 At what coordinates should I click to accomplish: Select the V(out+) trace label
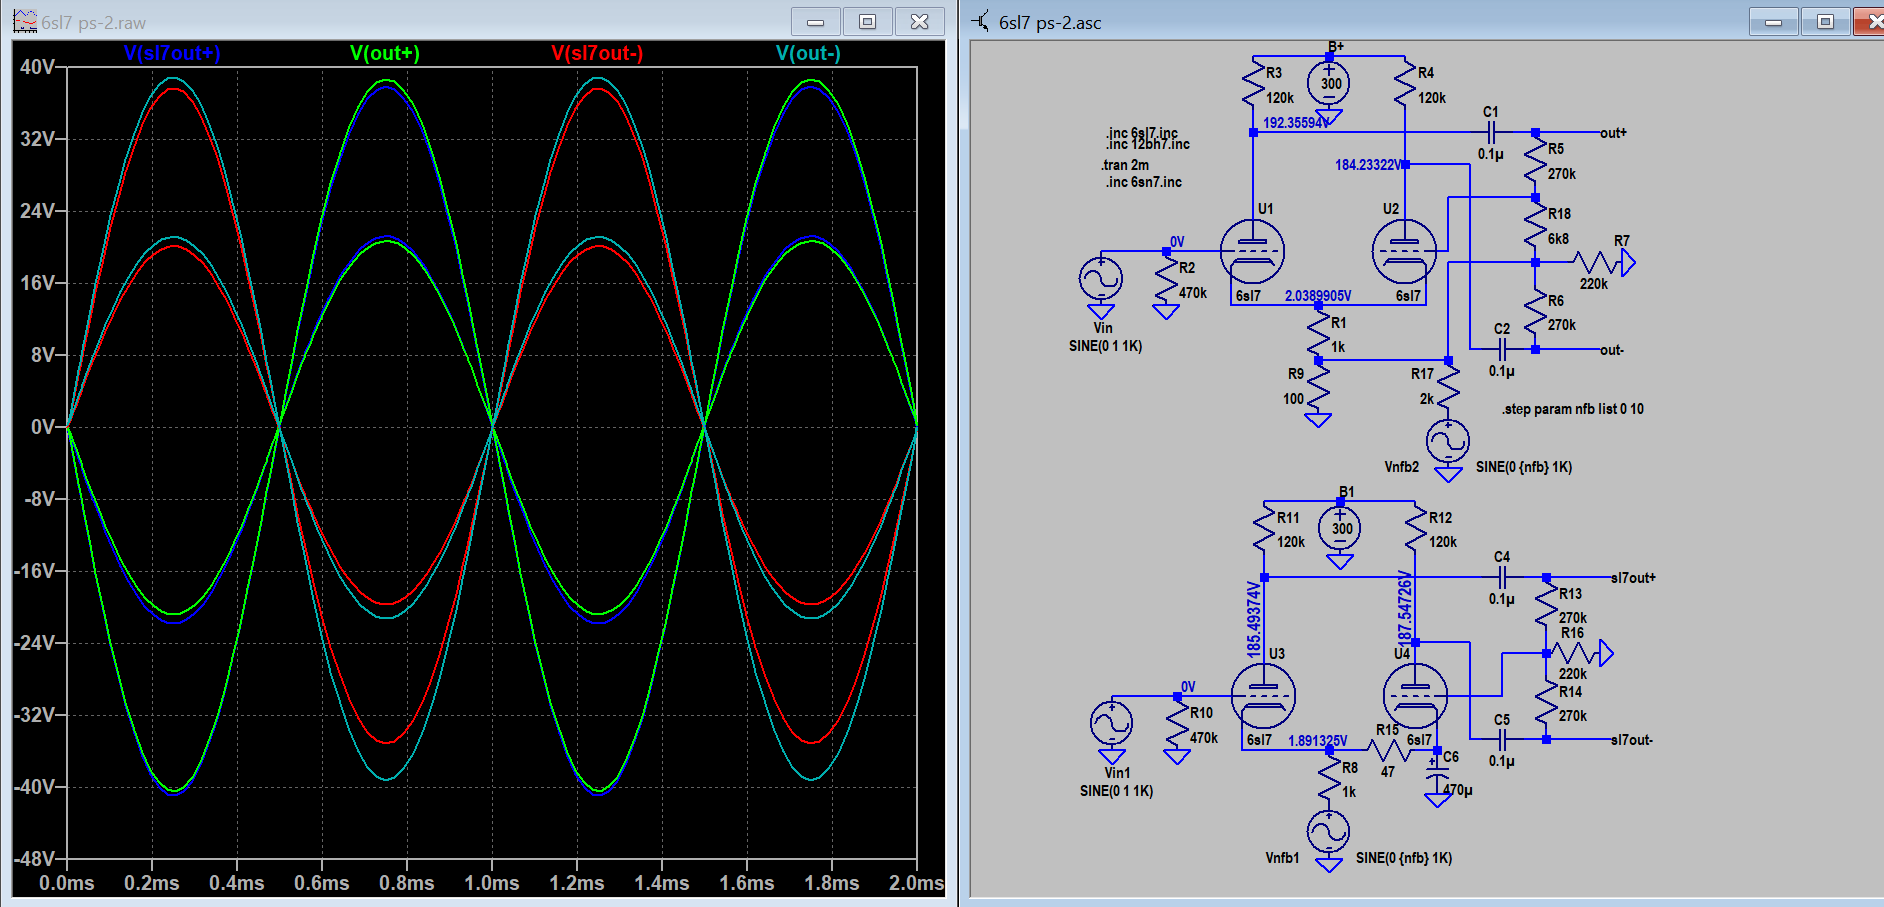point(385,53)
